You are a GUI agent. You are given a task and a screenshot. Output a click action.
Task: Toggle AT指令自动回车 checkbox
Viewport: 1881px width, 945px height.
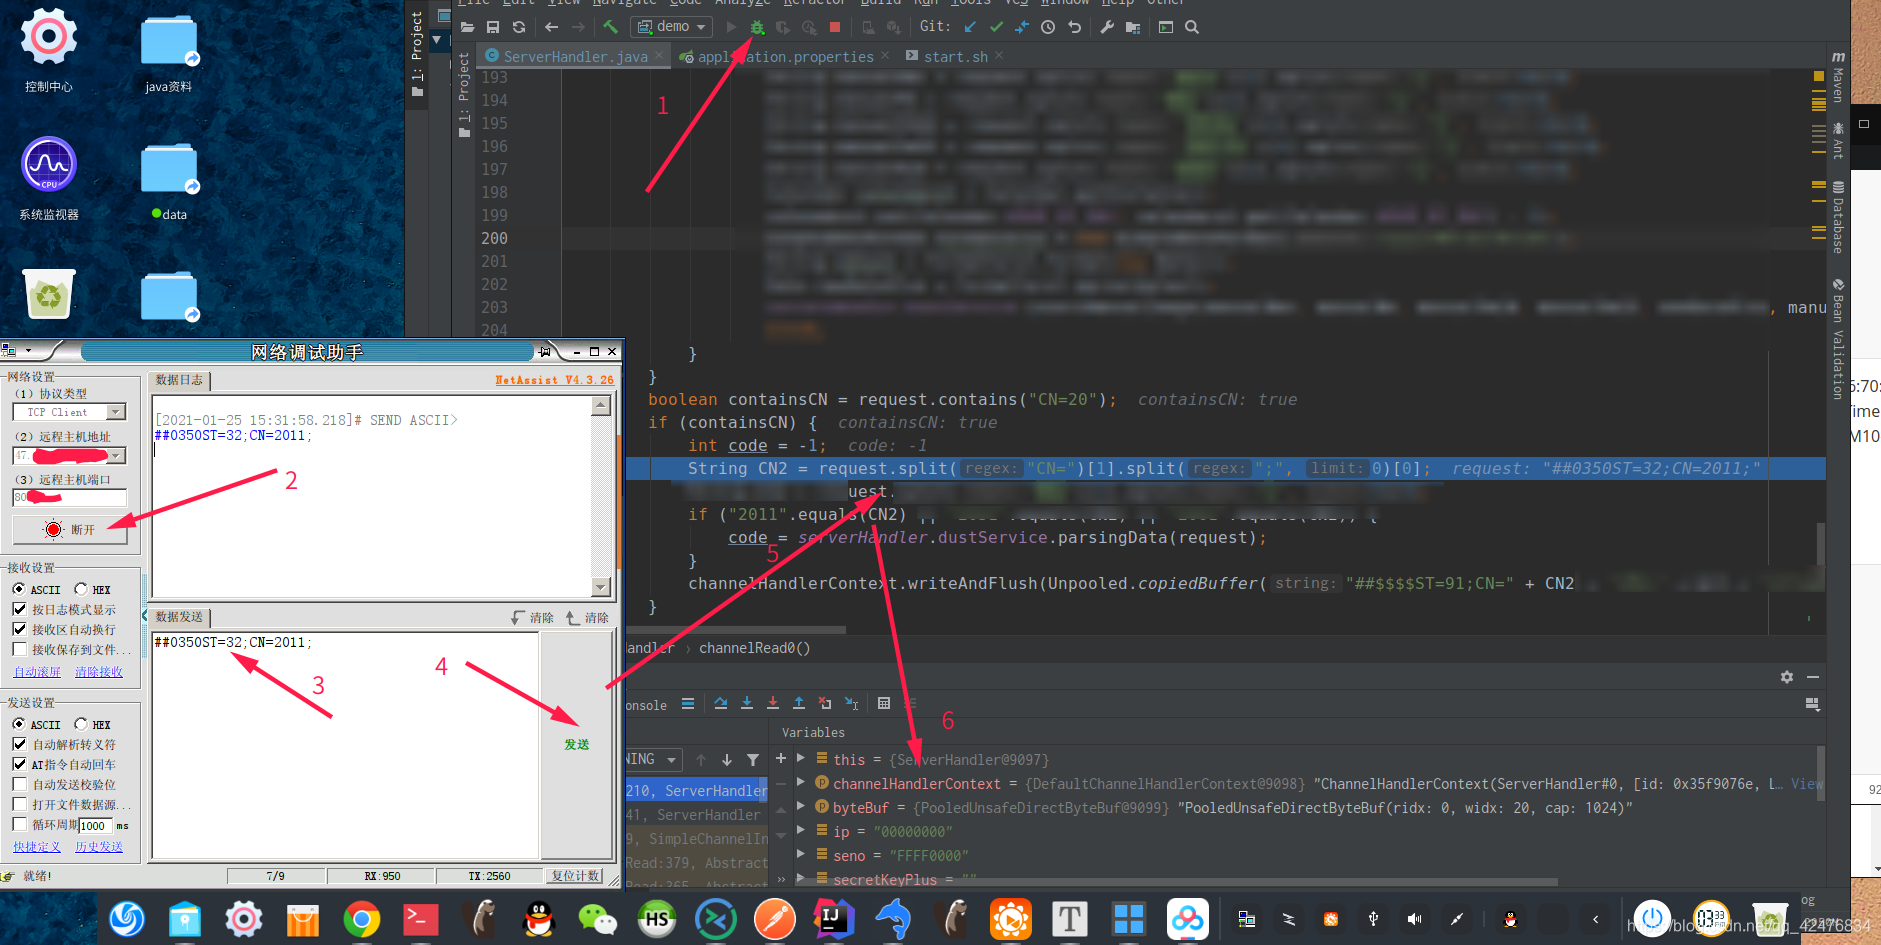19,765
